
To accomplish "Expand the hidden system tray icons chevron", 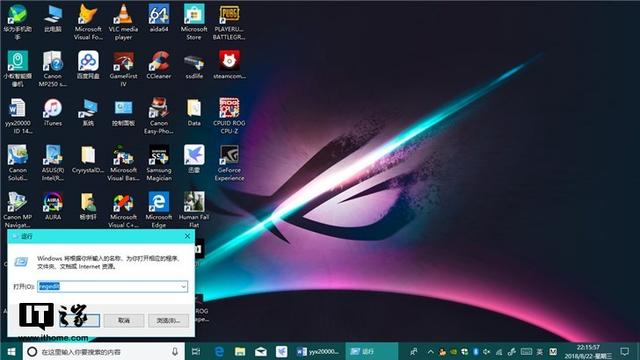I will point(431,351).
